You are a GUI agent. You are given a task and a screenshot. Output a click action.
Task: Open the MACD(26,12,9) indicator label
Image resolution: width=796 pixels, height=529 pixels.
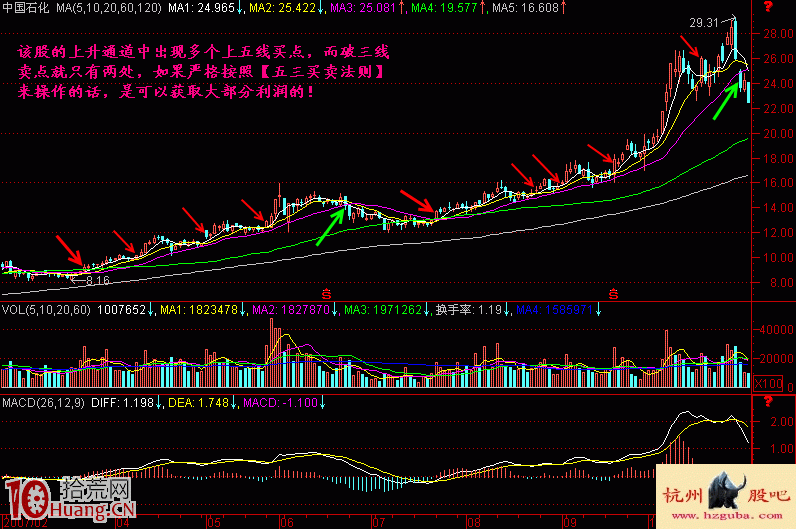click(x=43, y=403)
